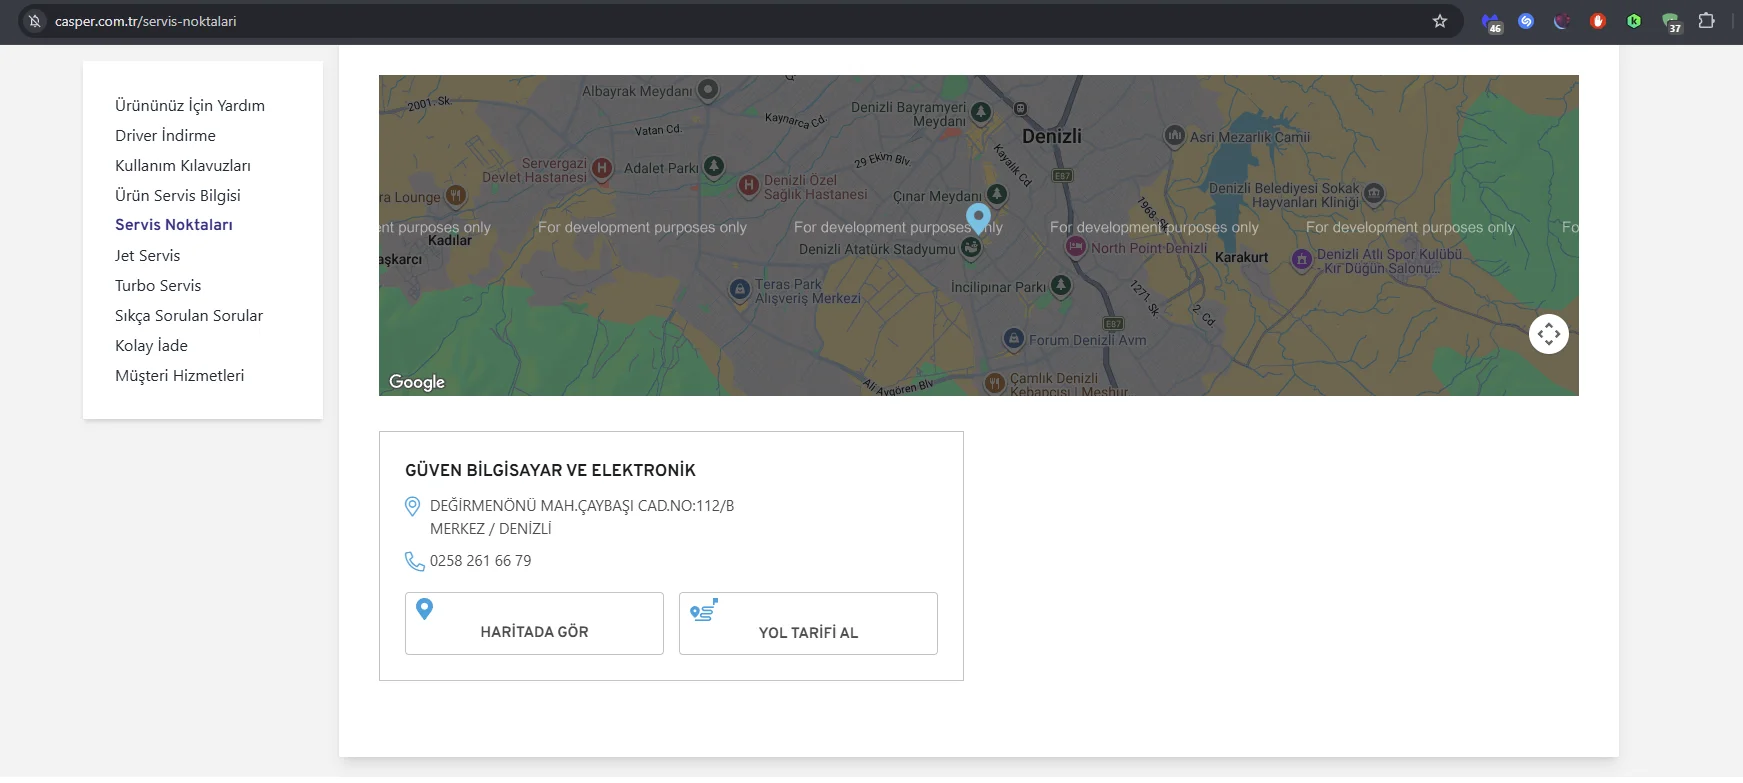Open the Kolay İade page

point(151,346)
